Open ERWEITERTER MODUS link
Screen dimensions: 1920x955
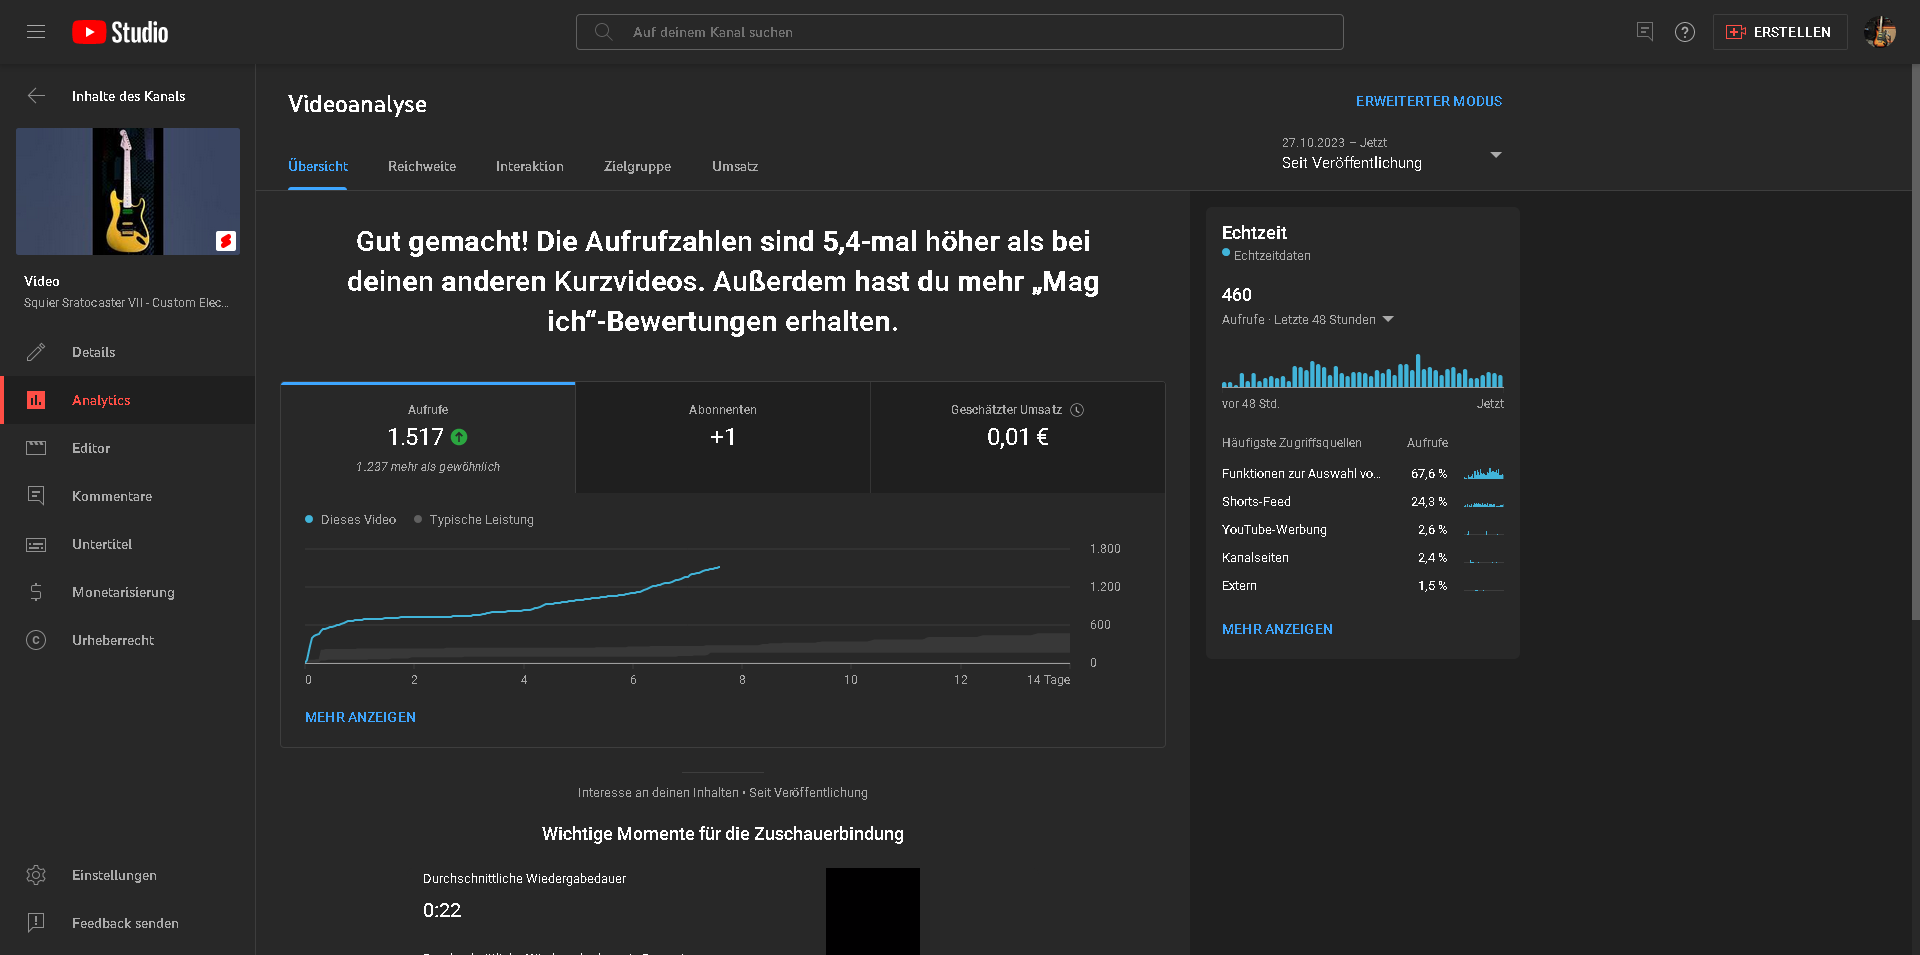(x=1428, y=101)
